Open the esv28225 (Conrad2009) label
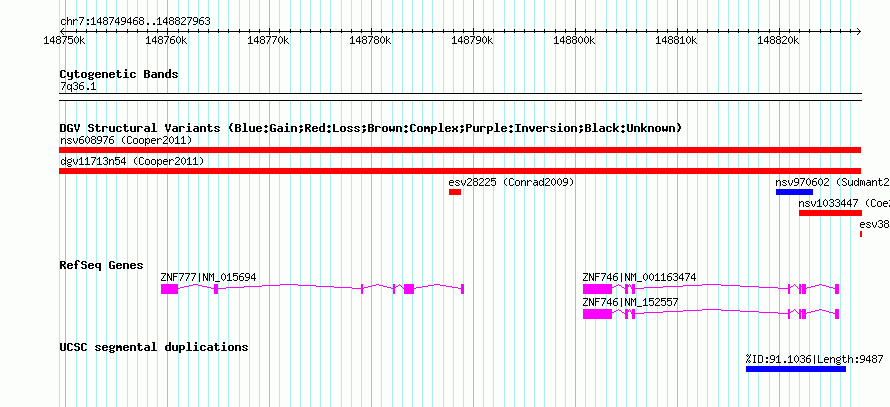This screenshot has height=407, width=890. pyautogui.click(x=511, y=182)
